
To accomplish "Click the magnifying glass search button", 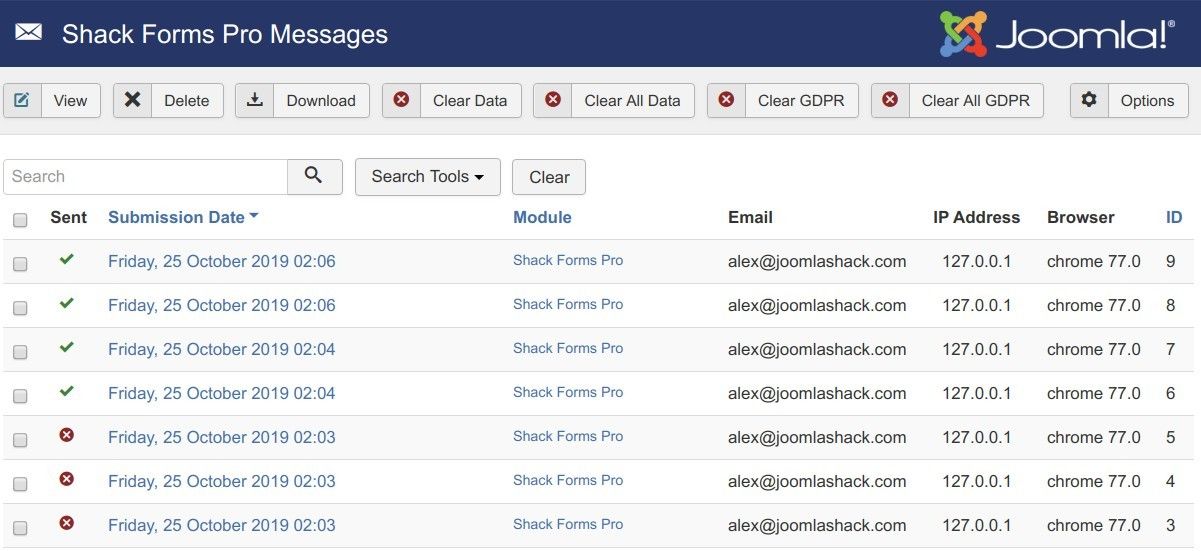I will tap(314, 176).
